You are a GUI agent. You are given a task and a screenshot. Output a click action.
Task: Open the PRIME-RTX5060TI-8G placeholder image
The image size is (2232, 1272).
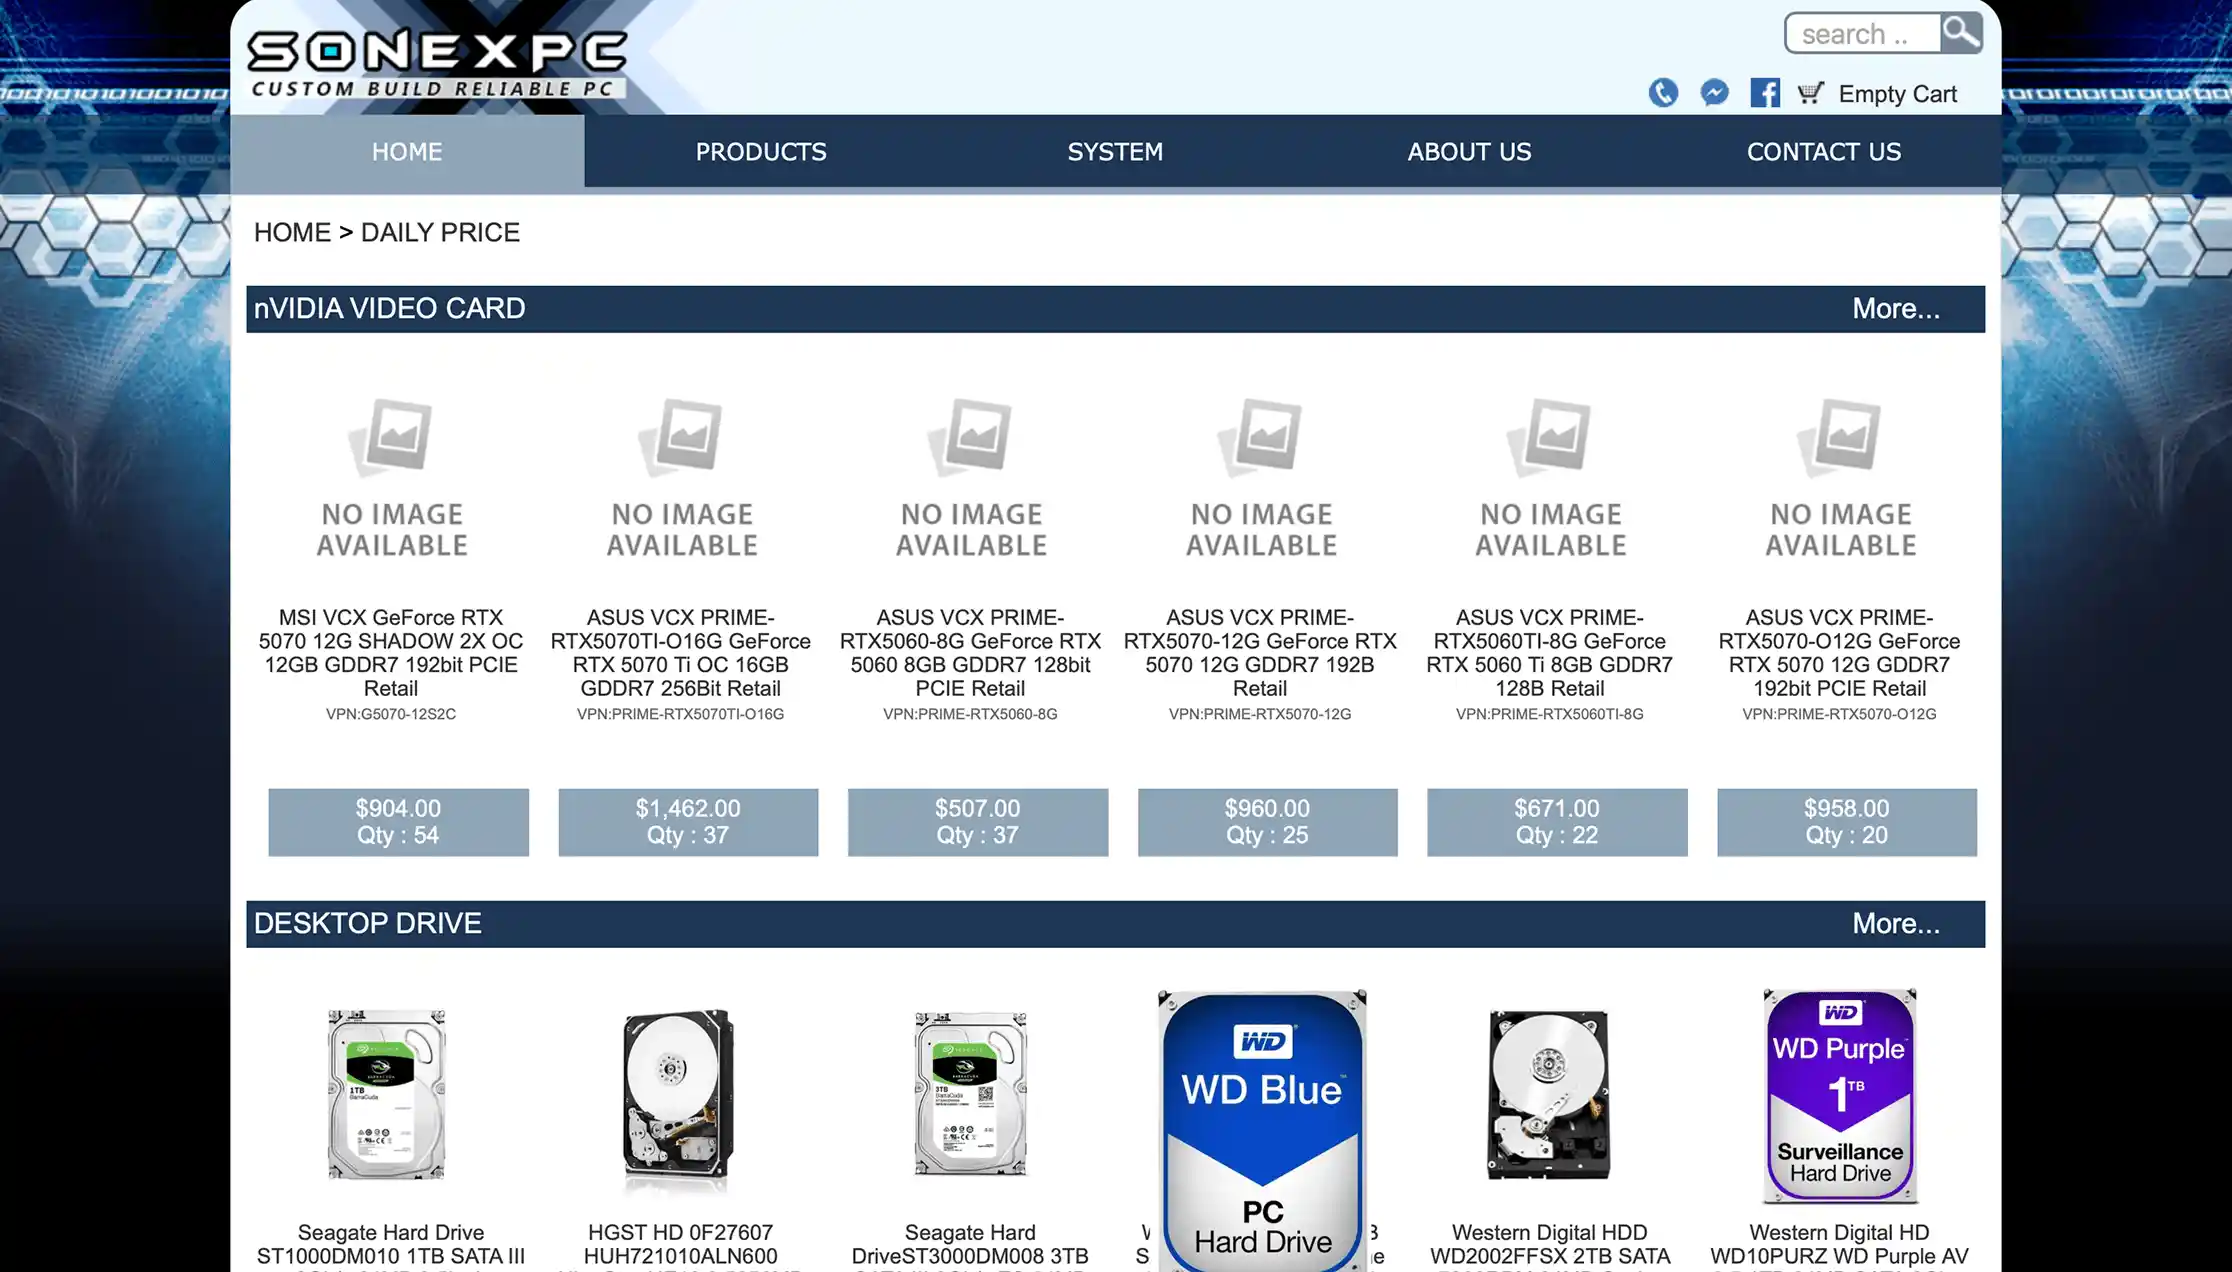tap(1550, 478)
